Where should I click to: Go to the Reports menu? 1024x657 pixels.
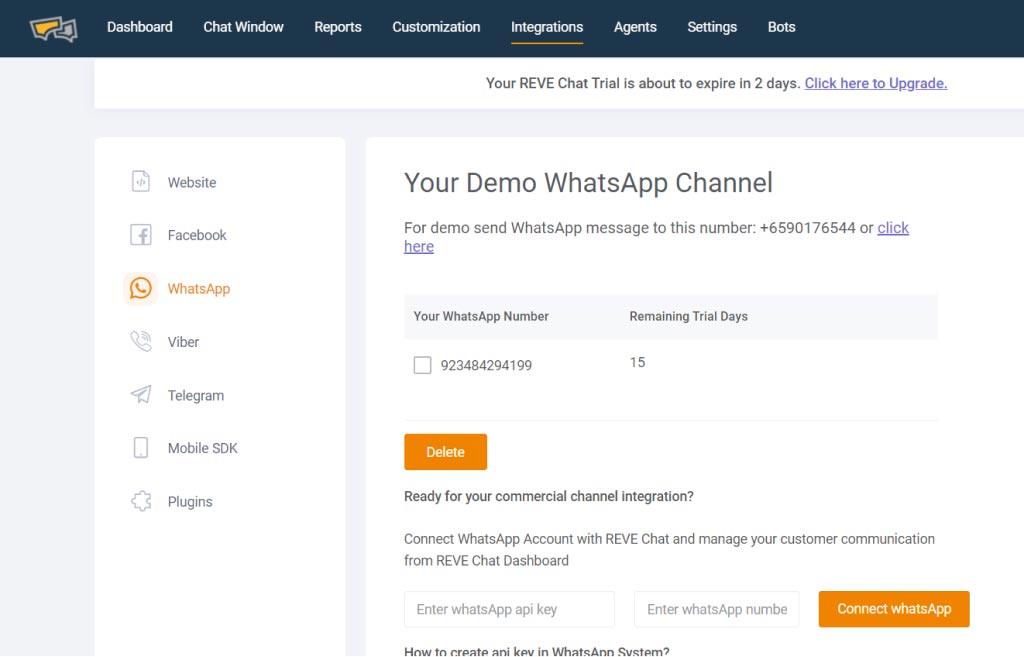pyautogui.click(x=338, y=27)
